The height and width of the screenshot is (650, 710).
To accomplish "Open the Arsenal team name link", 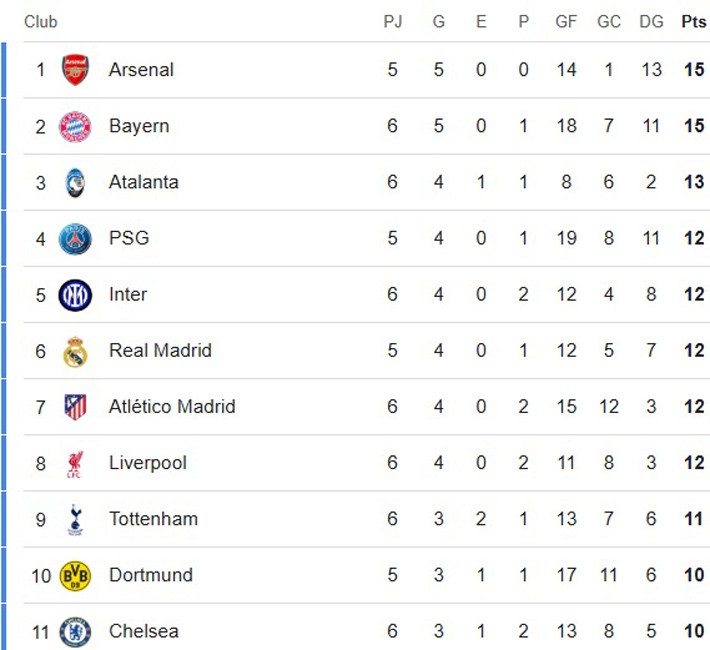I will pos(141,70).
